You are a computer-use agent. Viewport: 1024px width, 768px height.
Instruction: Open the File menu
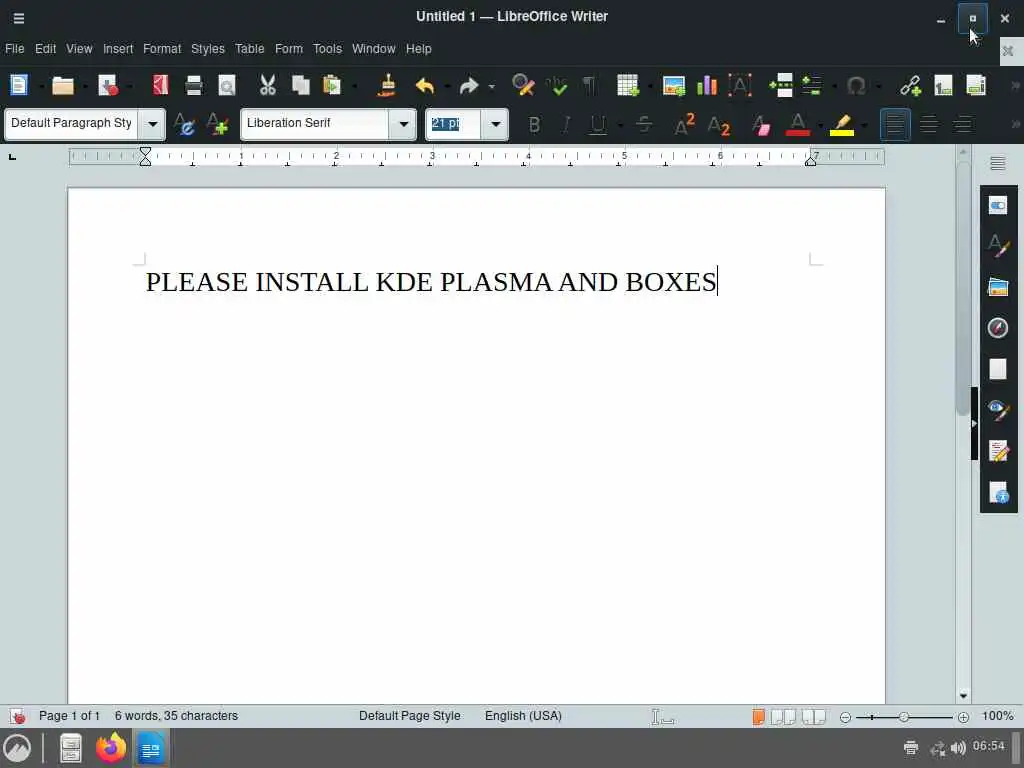point(14,49)
